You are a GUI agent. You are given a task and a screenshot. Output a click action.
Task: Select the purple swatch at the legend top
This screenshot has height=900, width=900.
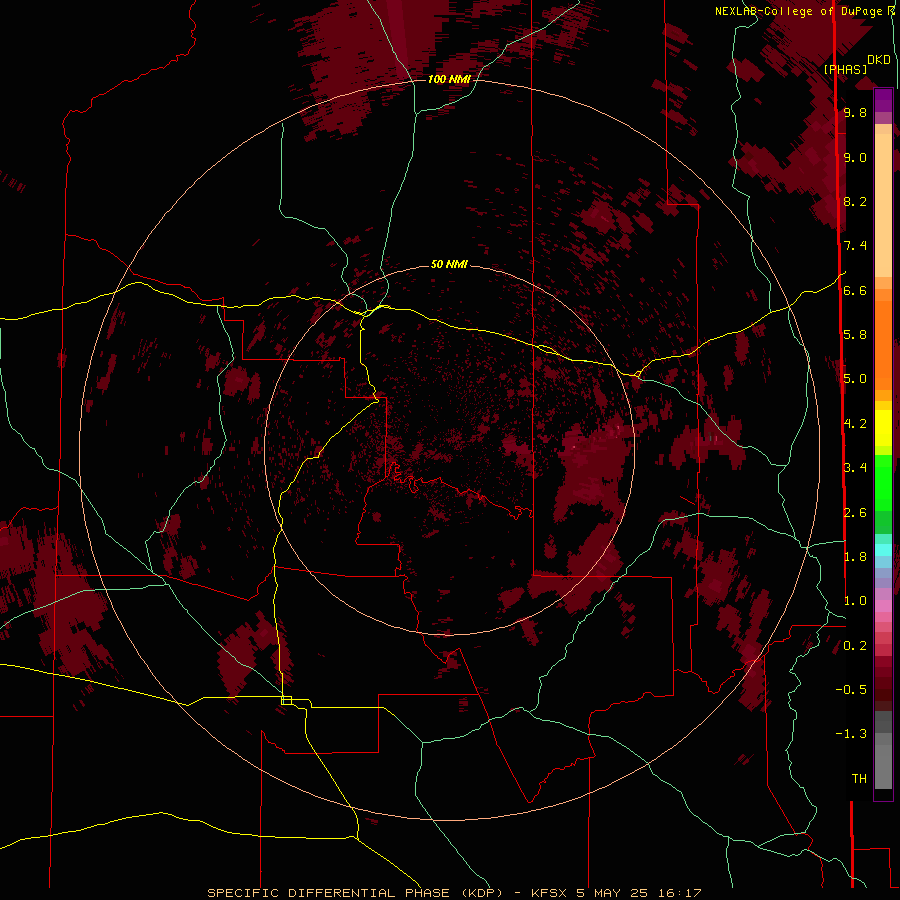coord(883,100)
